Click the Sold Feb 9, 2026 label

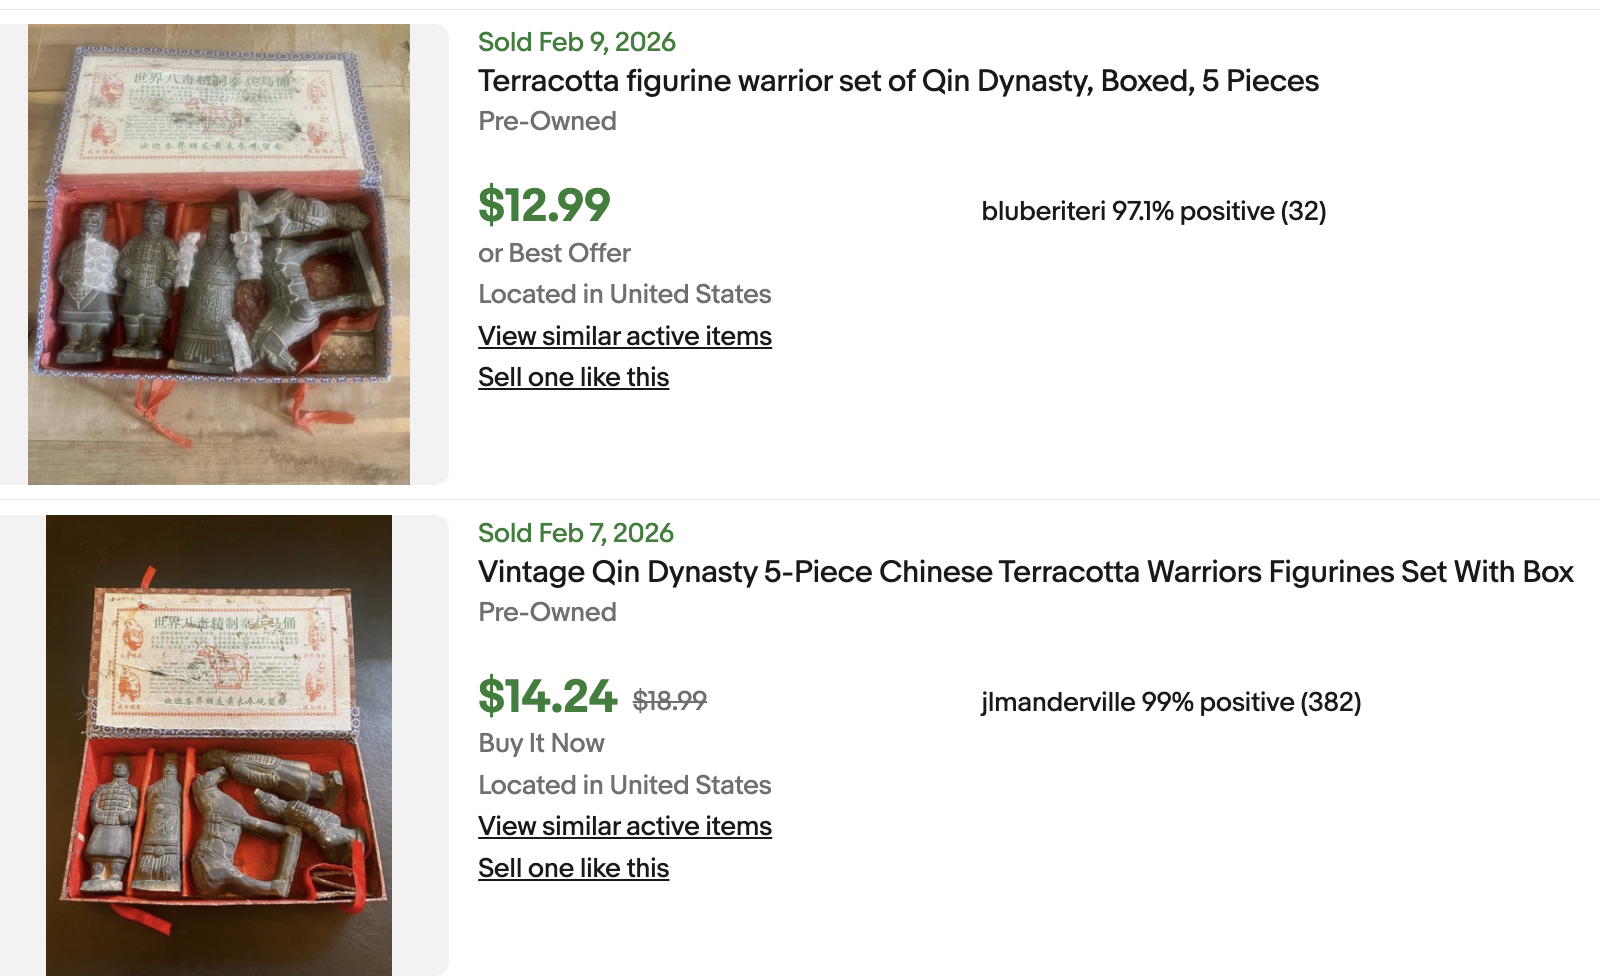[576, 42]
